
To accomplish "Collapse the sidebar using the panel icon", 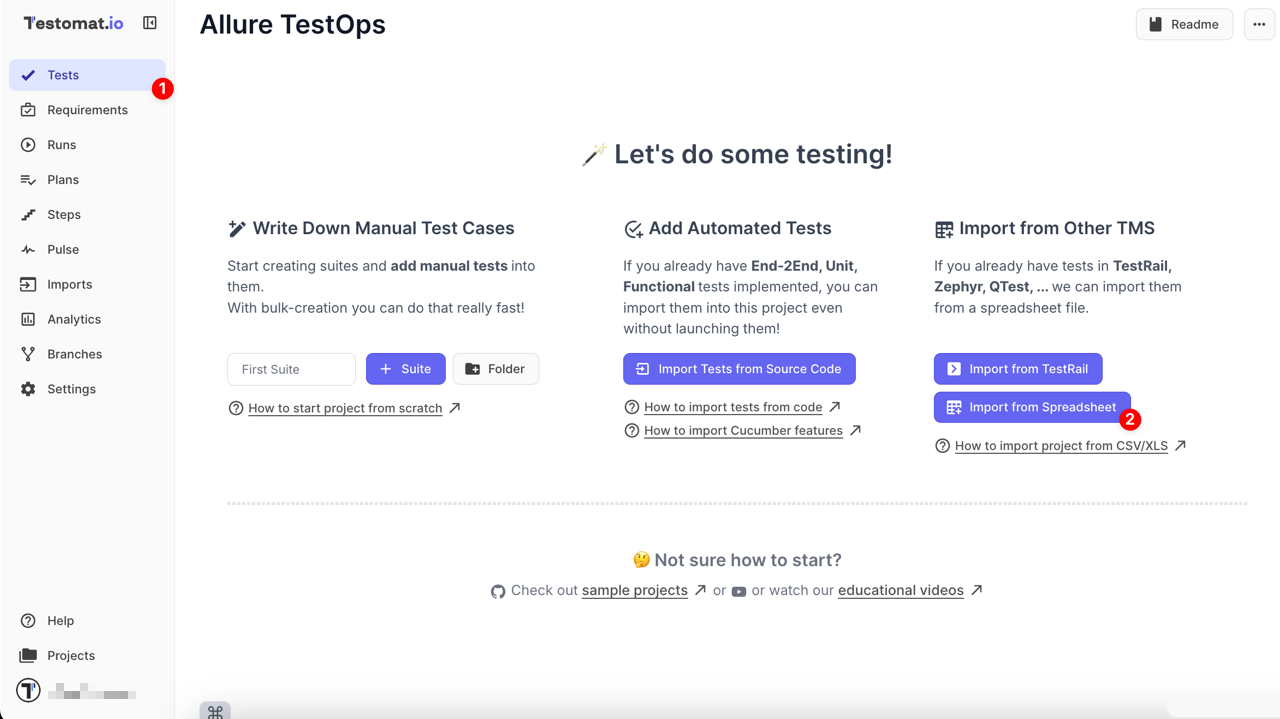I will 150,23.
